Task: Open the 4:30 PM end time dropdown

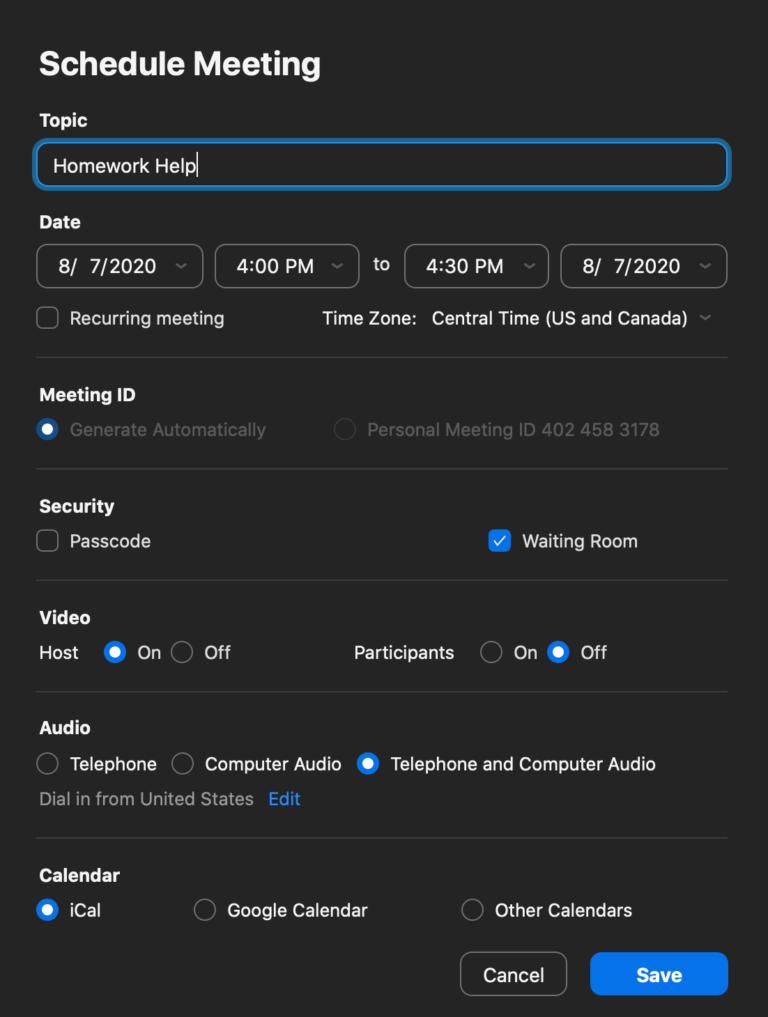Action: pyautogui.click(x=476, y=266)
